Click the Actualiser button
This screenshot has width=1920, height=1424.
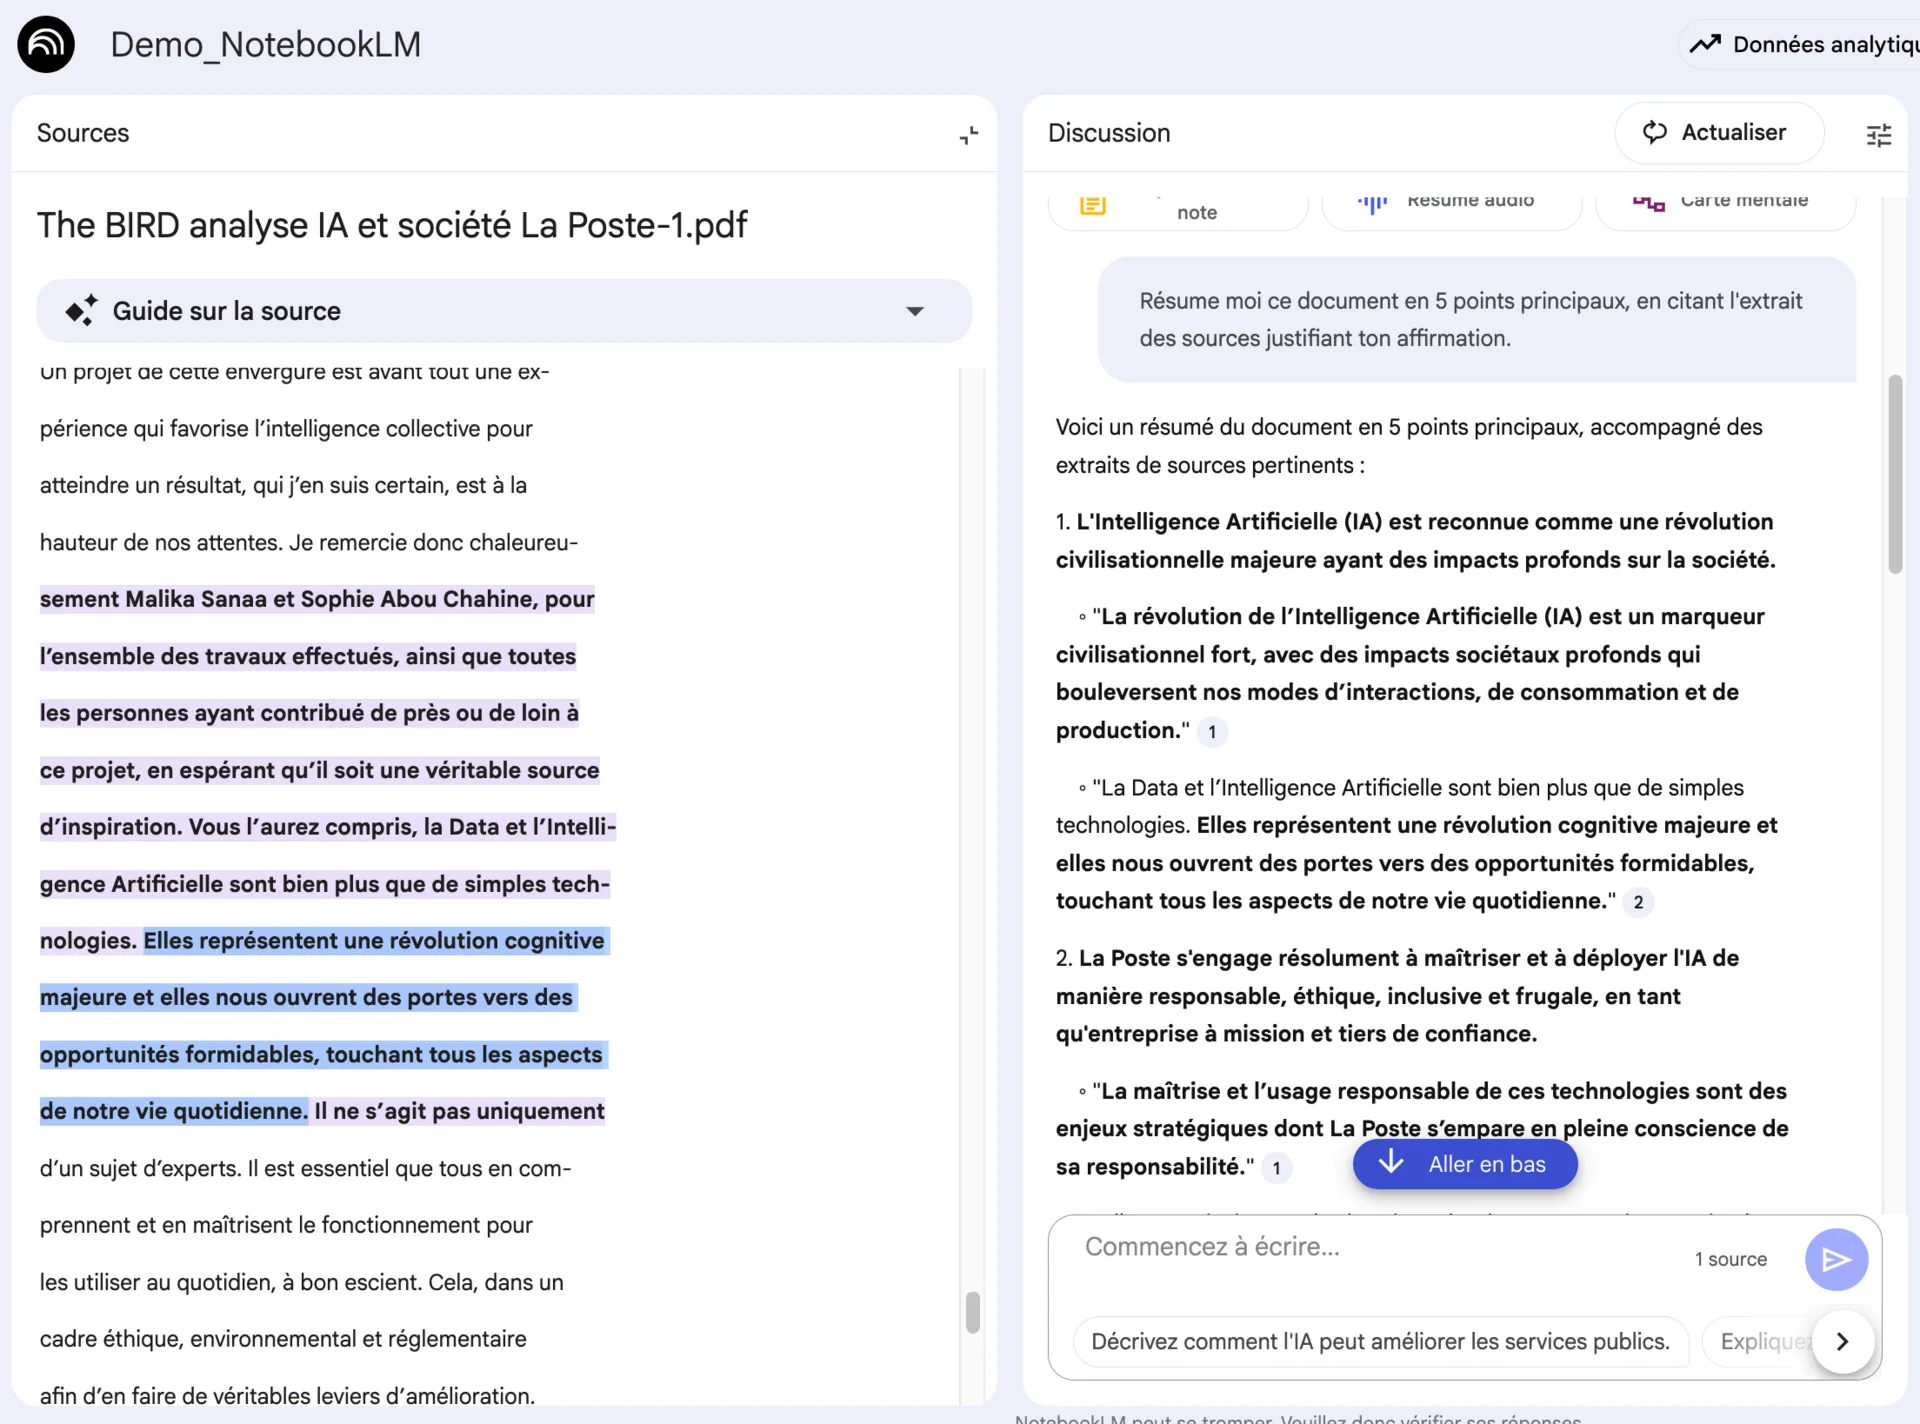click(1718, 133)
